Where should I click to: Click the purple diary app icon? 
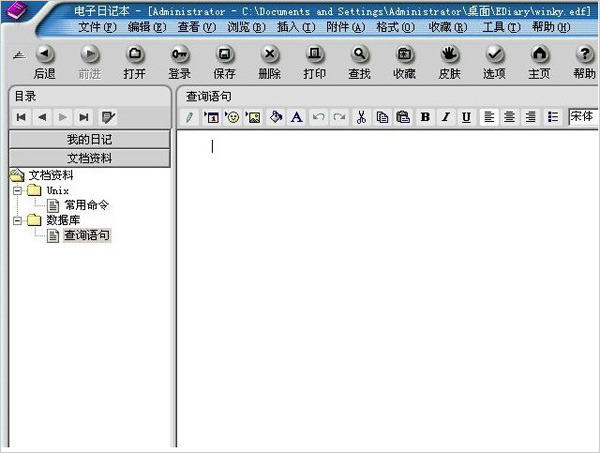pyautogui.click(x=16, y=10)
